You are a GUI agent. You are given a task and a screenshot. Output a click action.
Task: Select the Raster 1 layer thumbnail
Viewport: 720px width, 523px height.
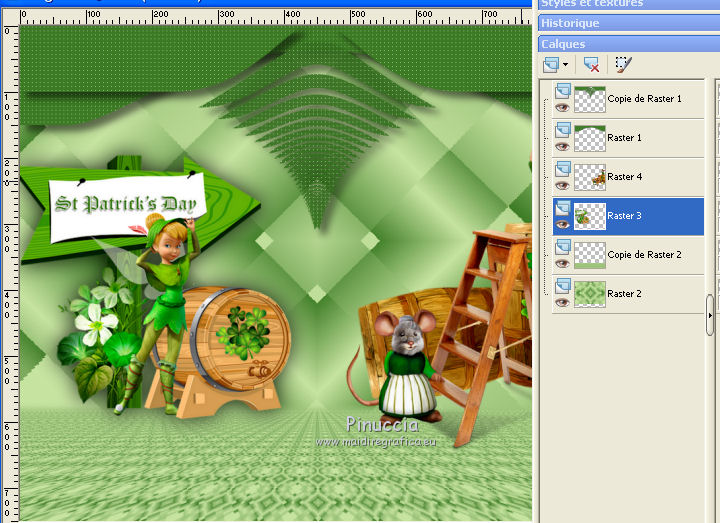tap(590, 138)
